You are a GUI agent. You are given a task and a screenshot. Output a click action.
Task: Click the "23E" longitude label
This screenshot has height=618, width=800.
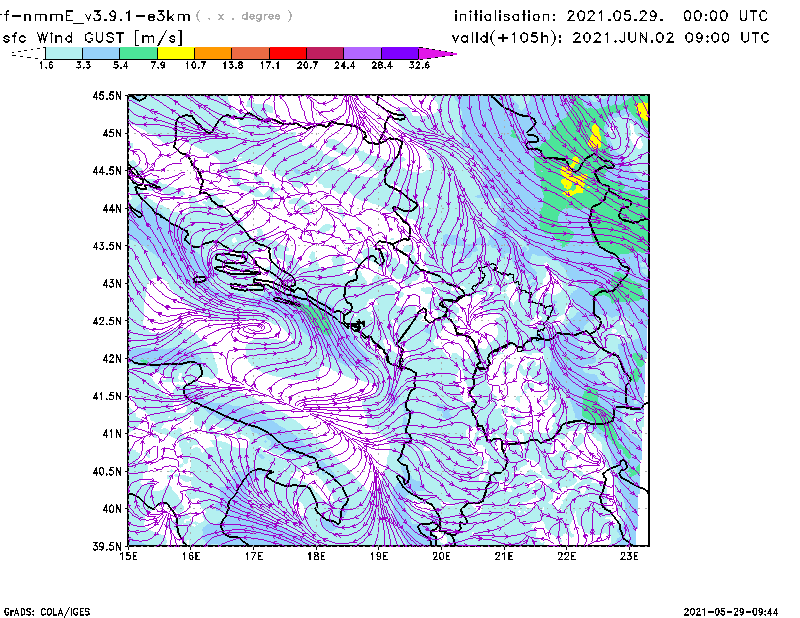(x=629, y=556)
